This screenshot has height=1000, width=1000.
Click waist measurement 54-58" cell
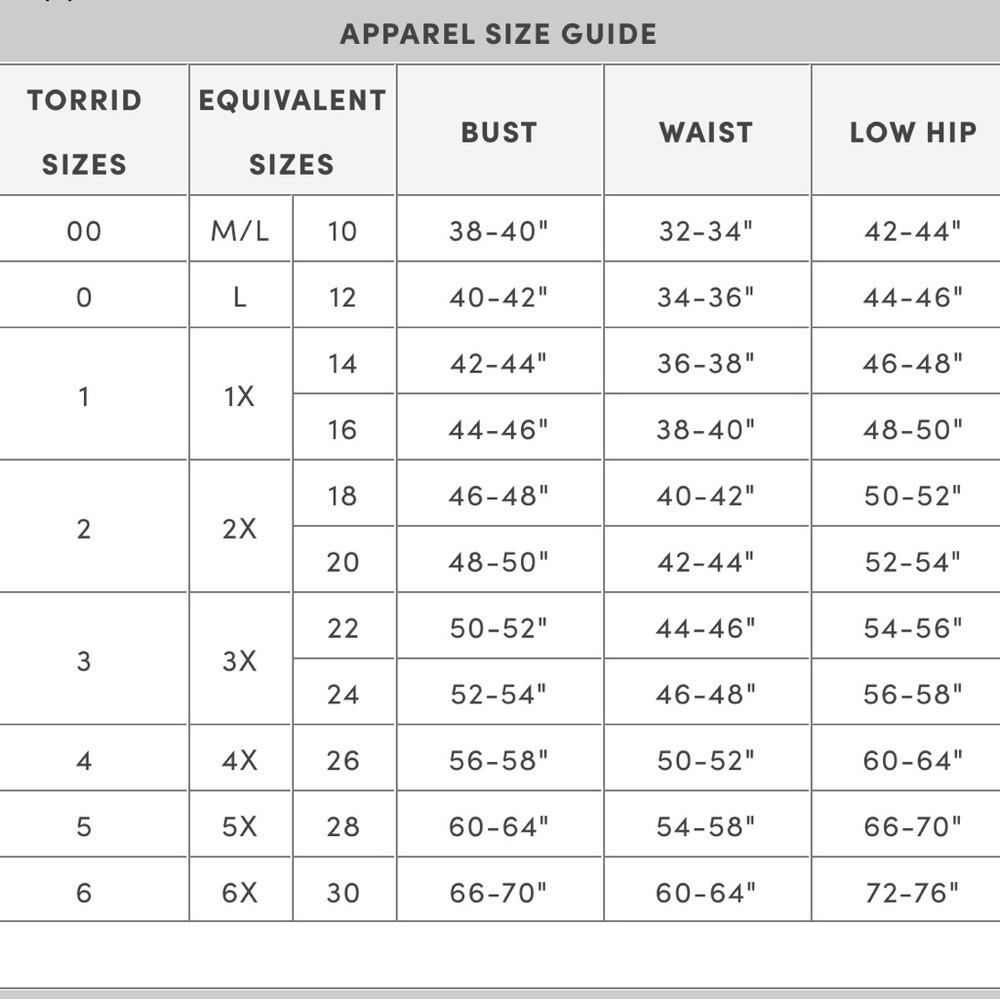(707, 825)
